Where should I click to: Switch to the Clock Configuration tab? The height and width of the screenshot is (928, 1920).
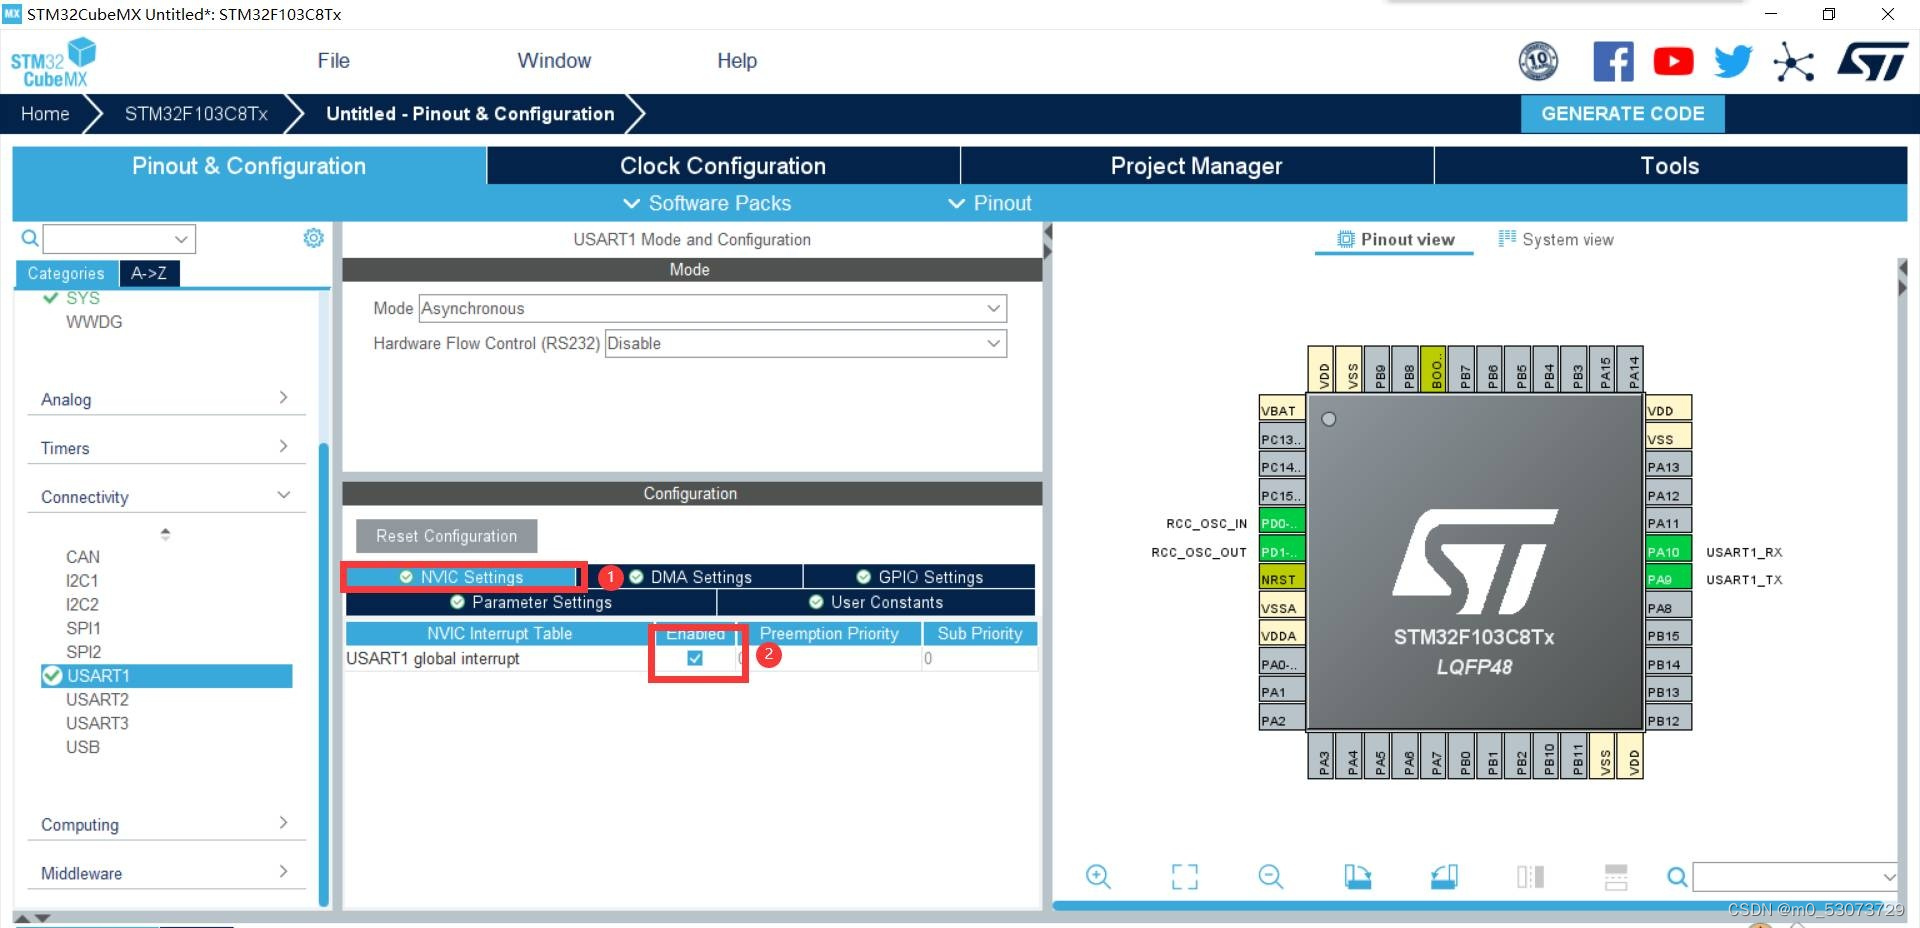[723, 166]
